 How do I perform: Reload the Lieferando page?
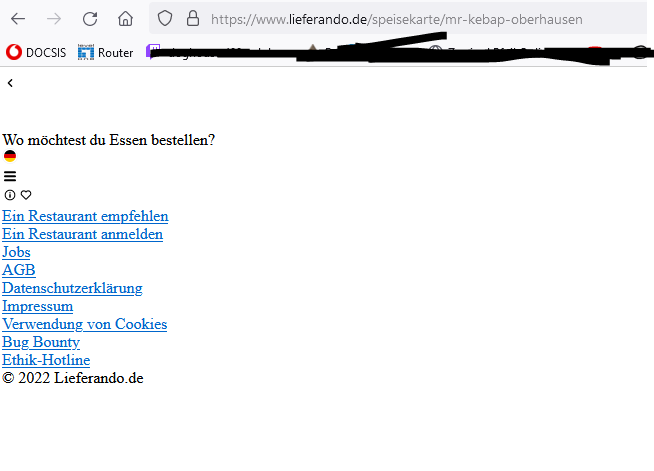[x=90, y=19]
